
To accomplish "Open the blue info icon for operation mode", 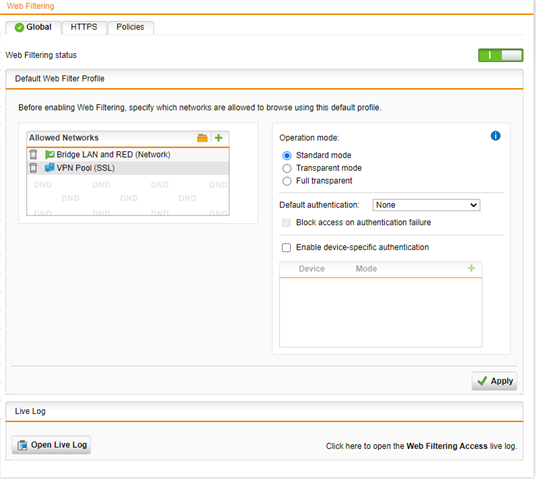I will (x=495, y=136).
